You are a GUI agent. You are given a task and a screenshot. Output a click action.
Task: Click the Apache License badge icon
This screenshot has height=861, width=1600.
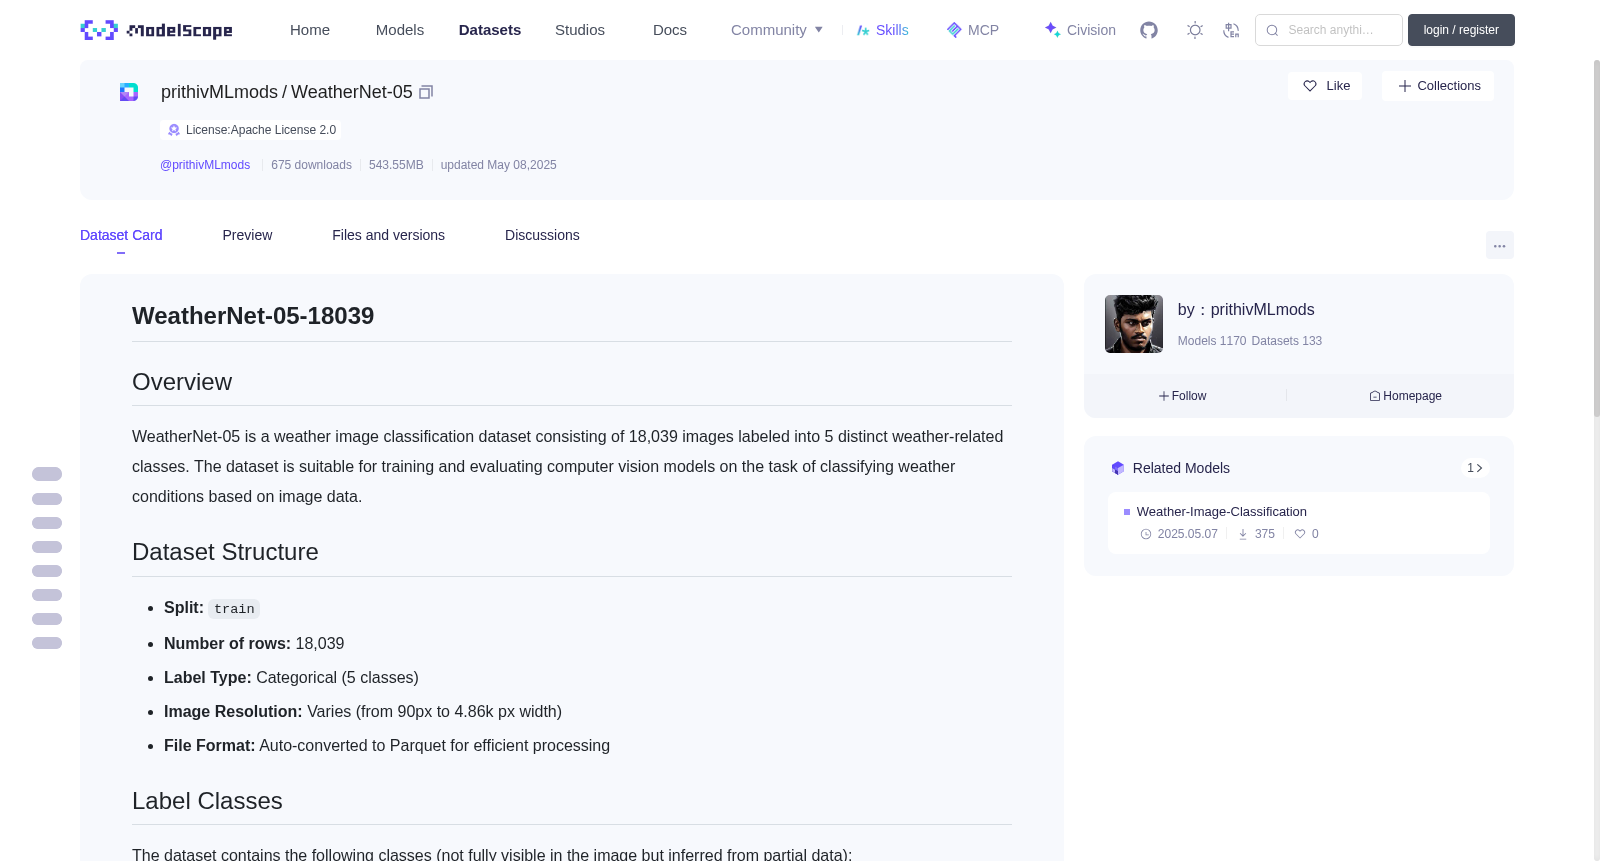174,130
